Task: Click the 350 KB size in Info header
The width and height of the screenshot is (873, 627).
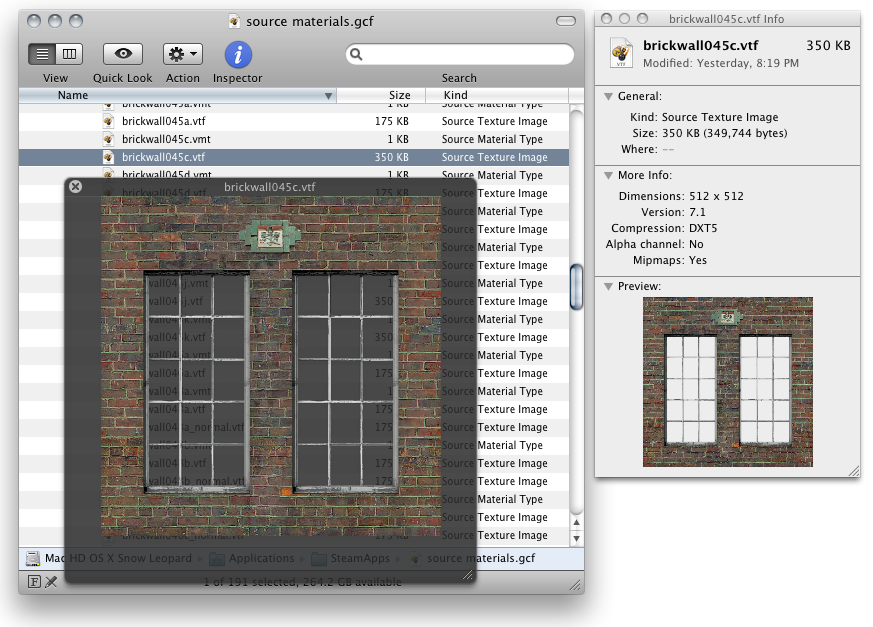Action: 828,46
